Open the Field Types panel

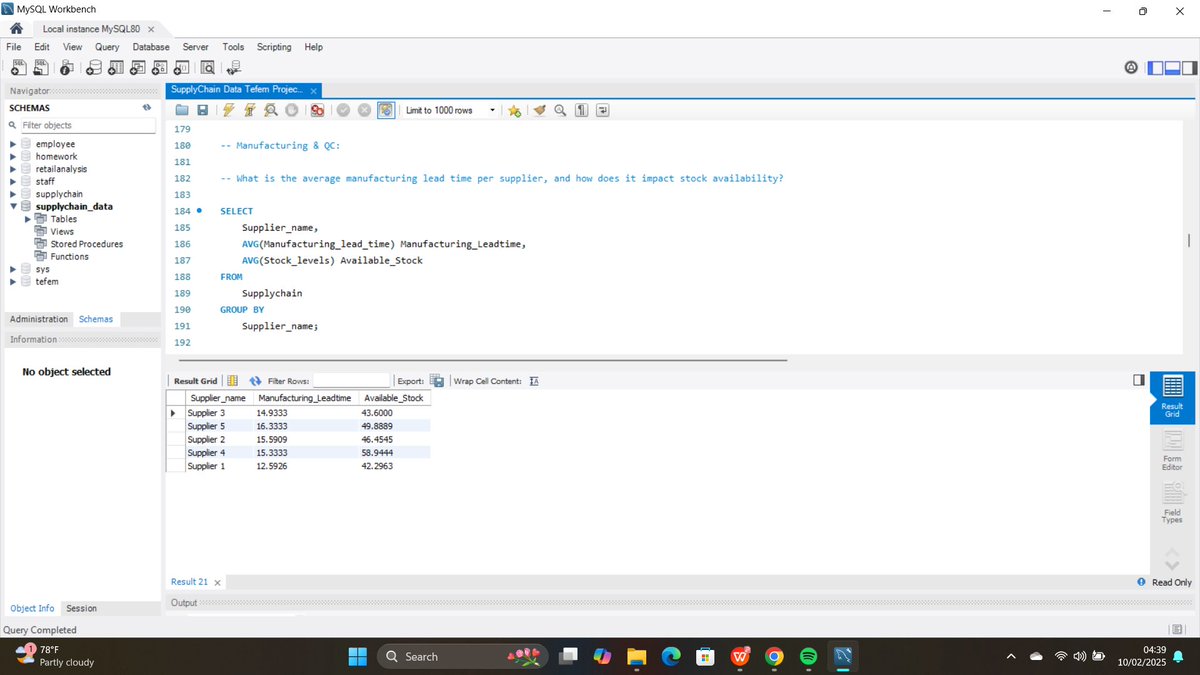[1173, 503]
